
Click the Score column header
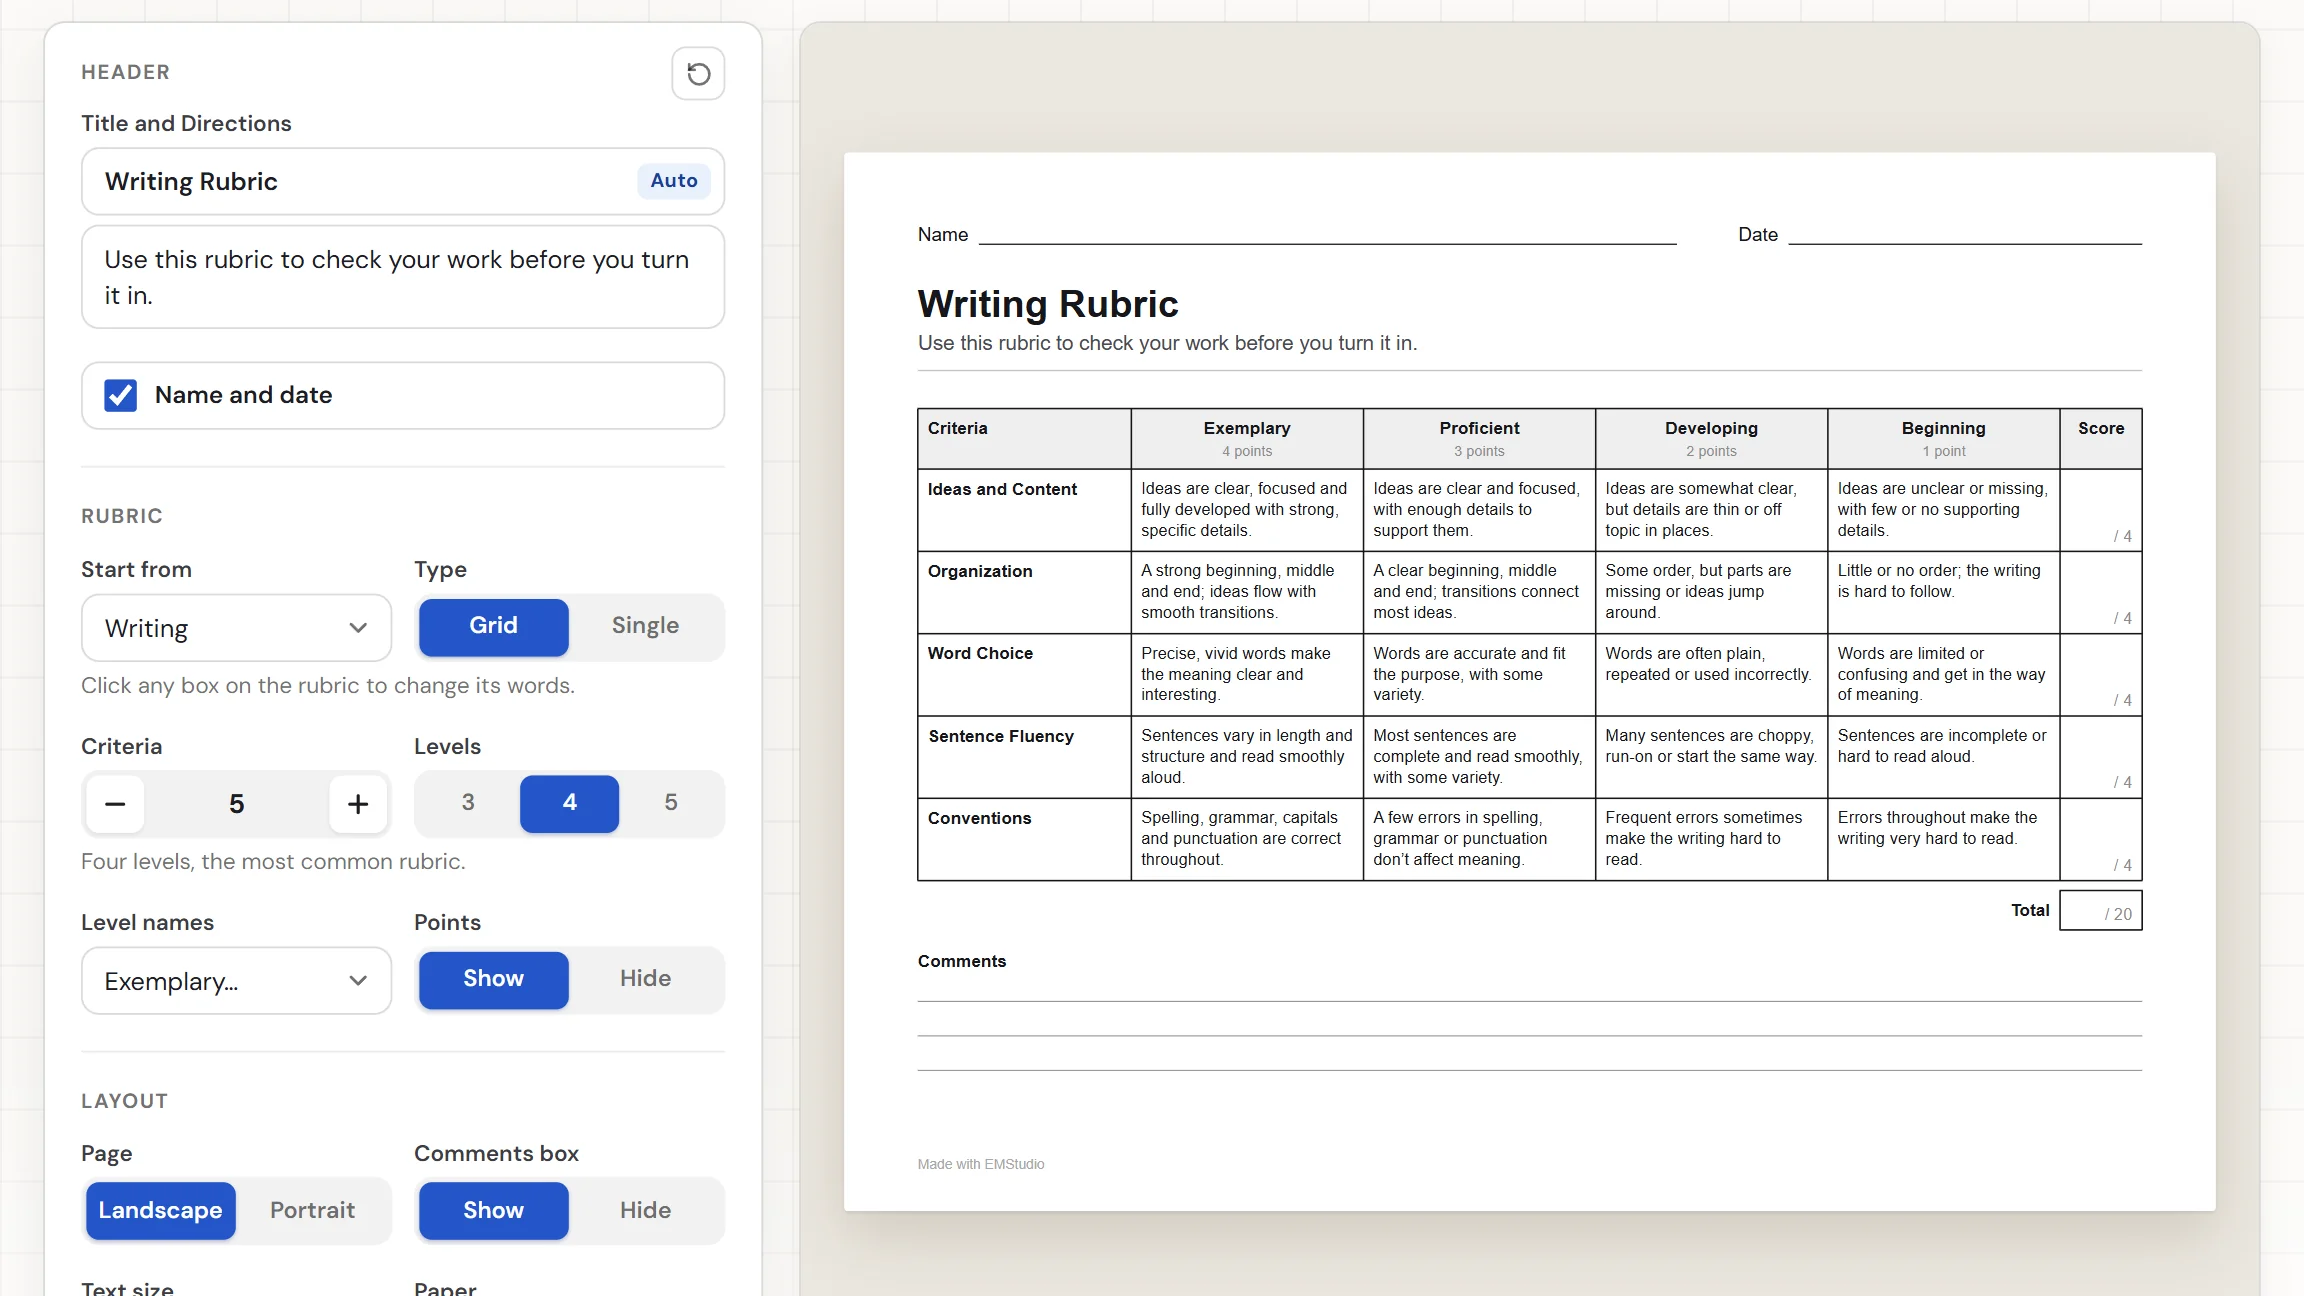[x=2101, y=438]
